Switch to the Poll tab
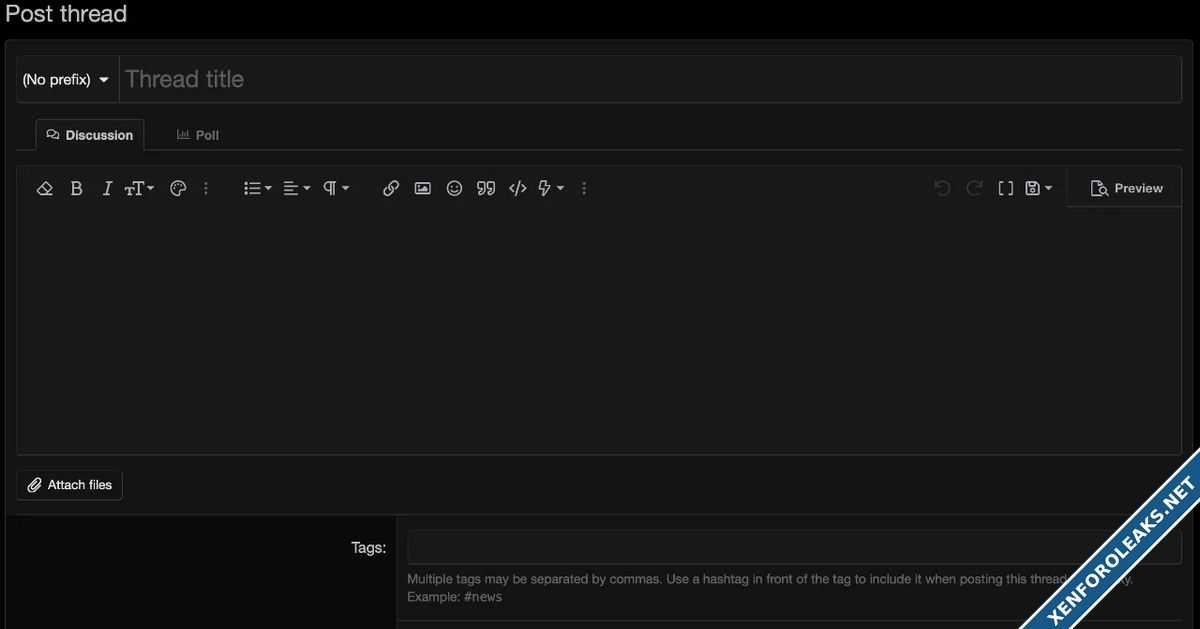This screenshot has width=1200, height=629. 198,135
